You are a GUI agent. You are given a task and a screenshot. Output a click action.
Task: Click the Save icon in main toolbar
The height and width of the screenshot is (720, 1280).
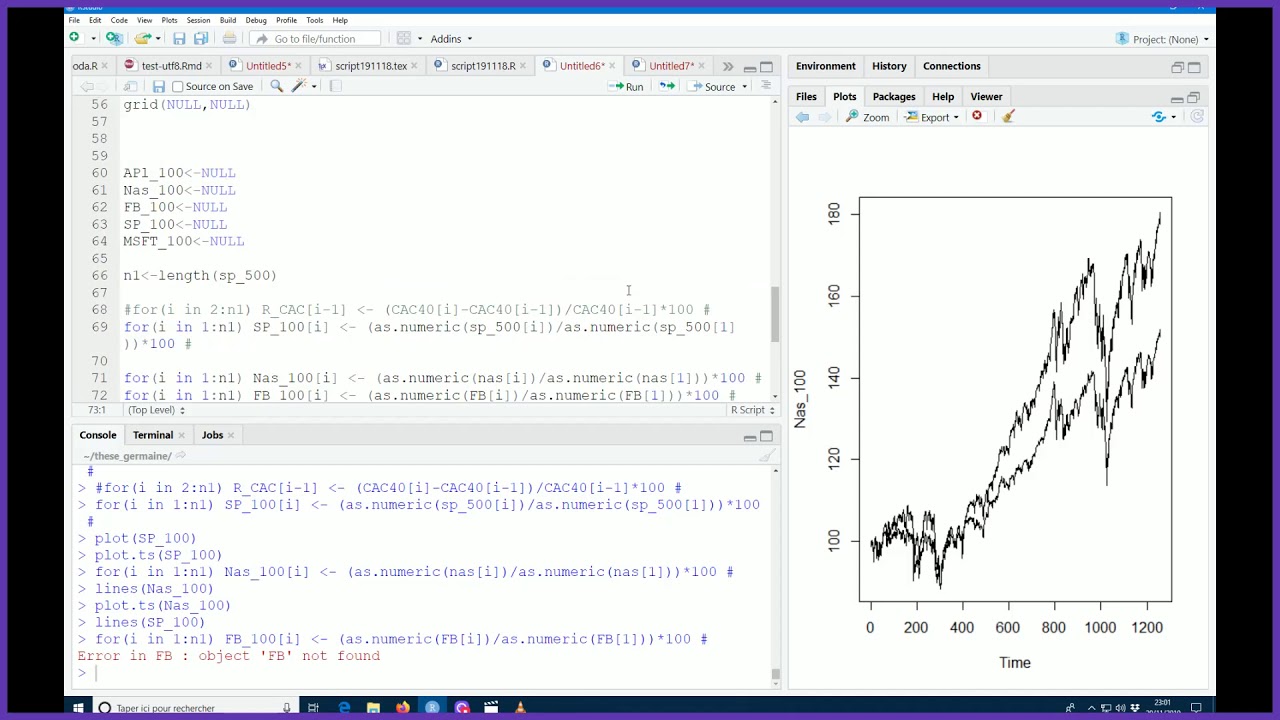tap(179, 38)
